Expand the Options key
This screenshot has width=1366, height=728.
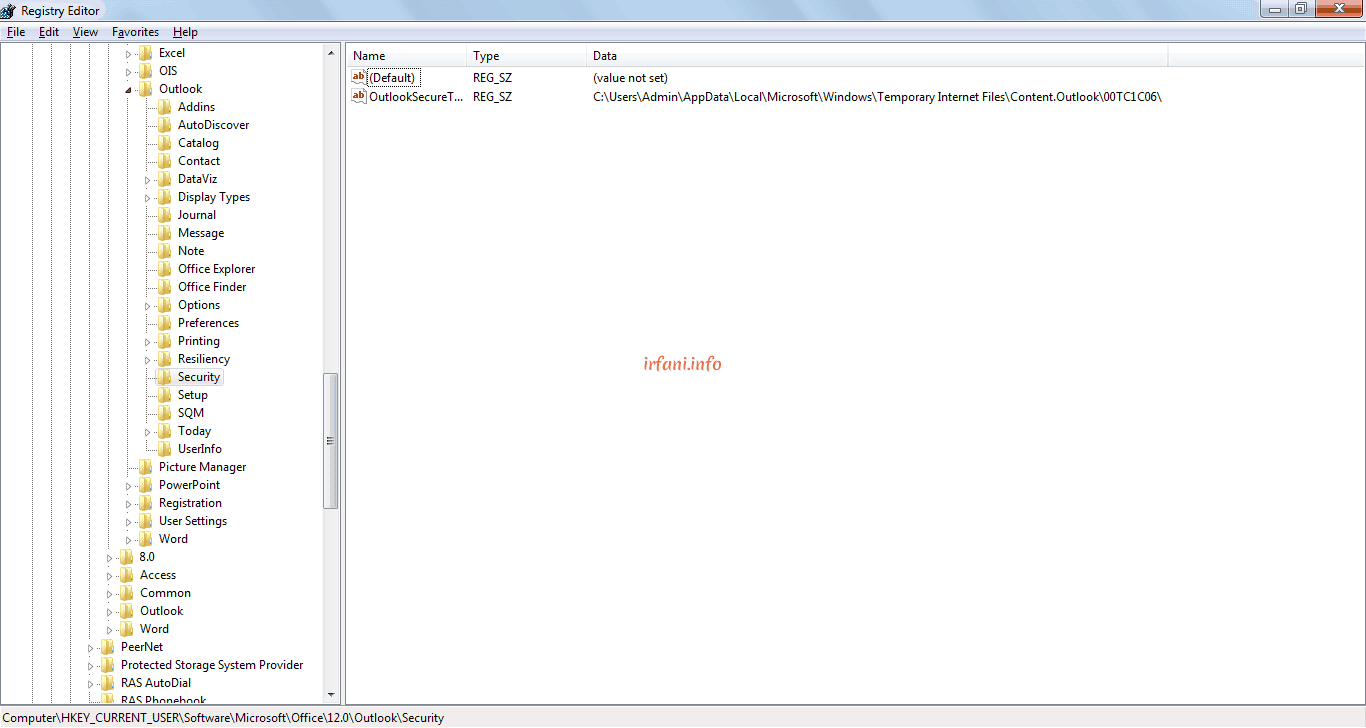click(148, 305)
